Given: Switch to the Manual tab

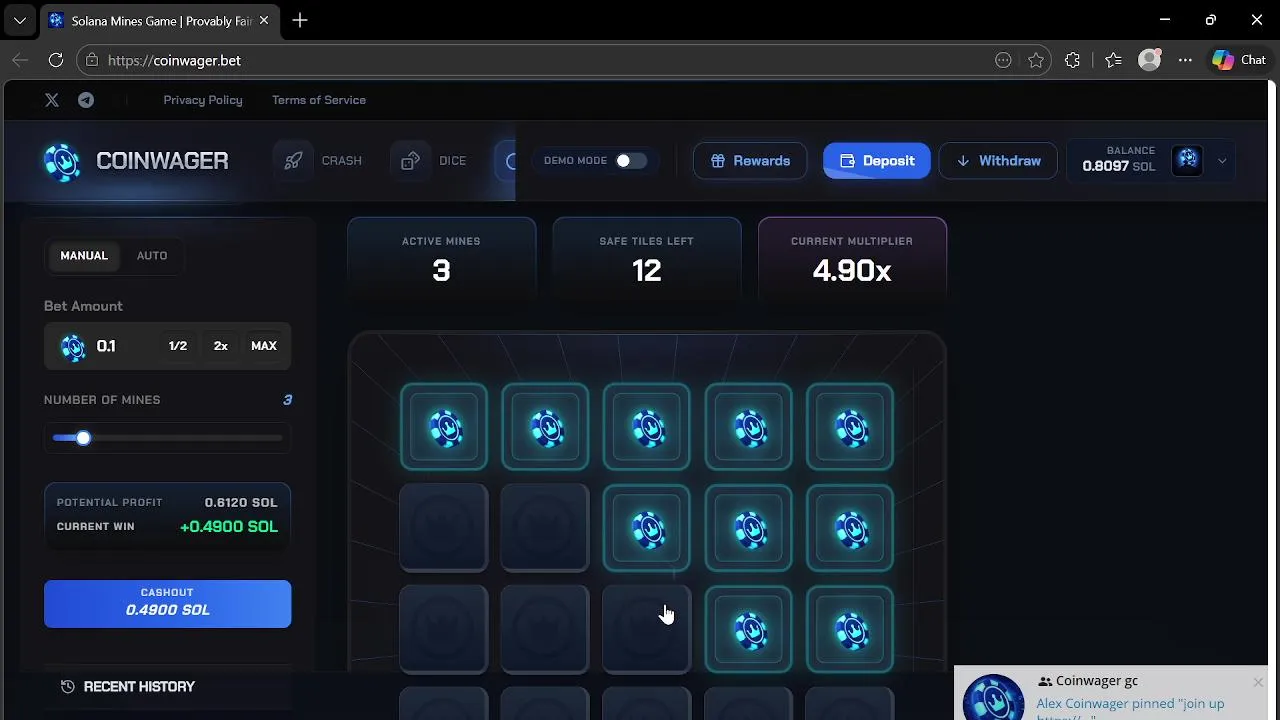Looking at the screenshot, I should [x=84, y=256].
